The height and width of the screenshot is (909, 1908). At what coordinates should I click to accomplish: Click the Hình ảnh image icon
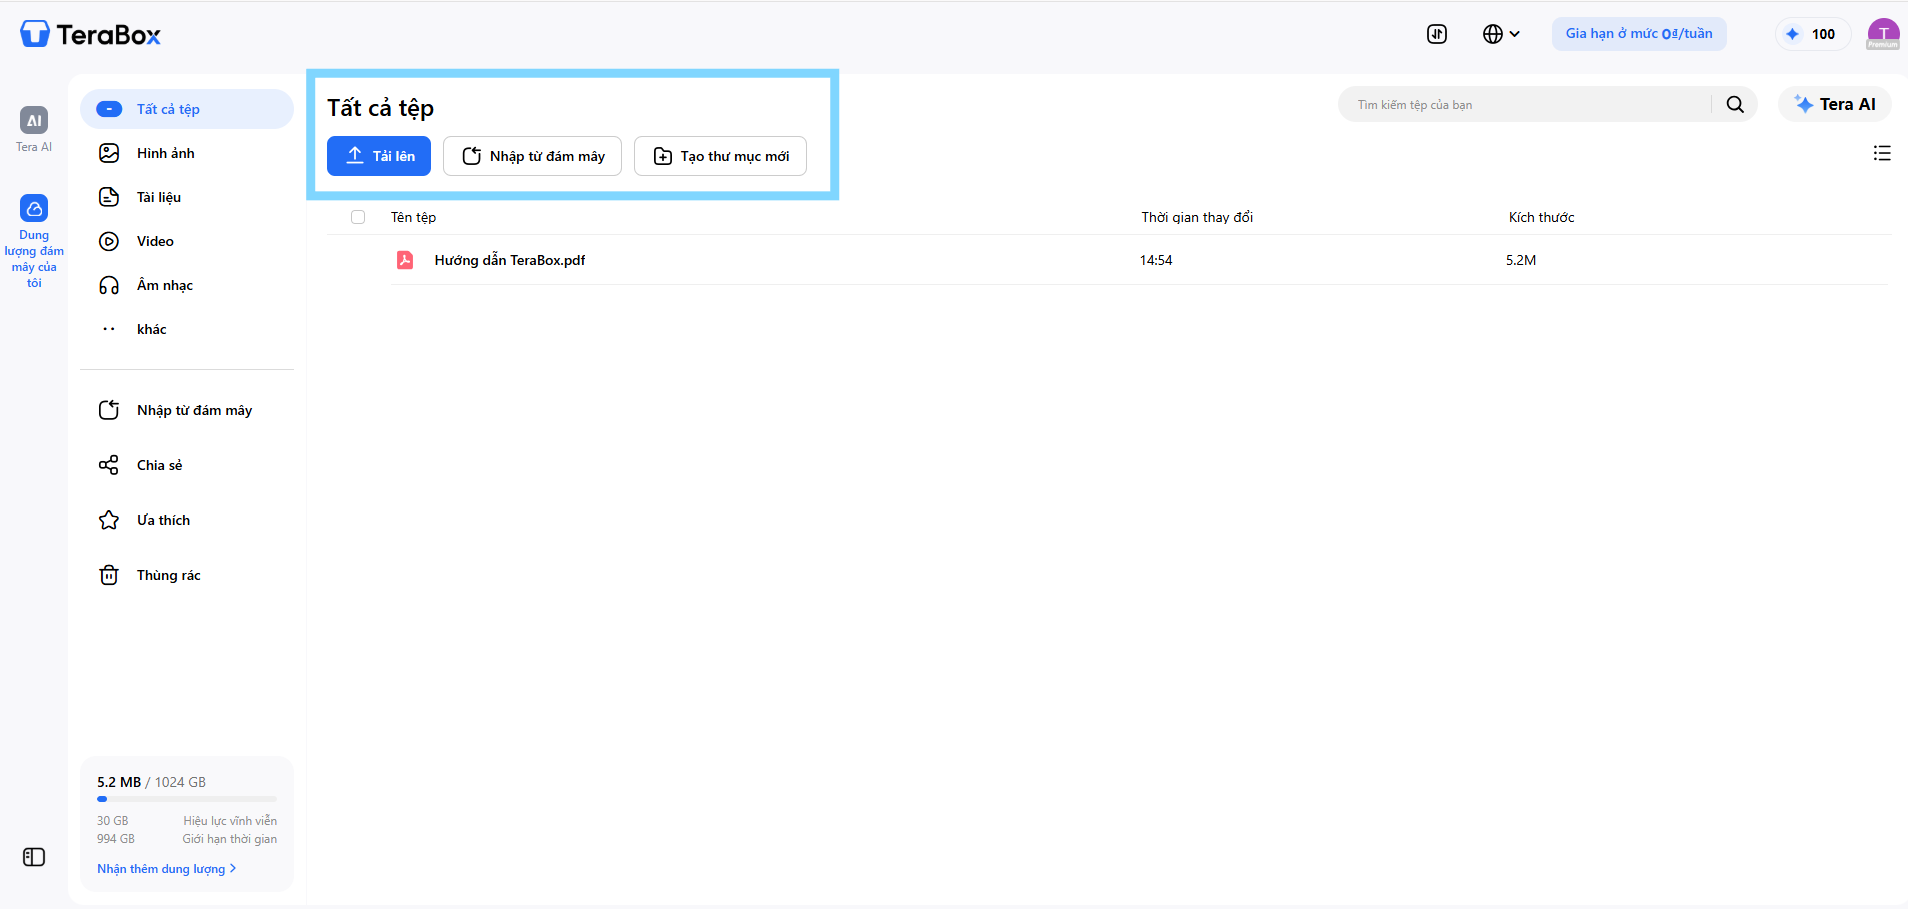click(x=109, y=153)
